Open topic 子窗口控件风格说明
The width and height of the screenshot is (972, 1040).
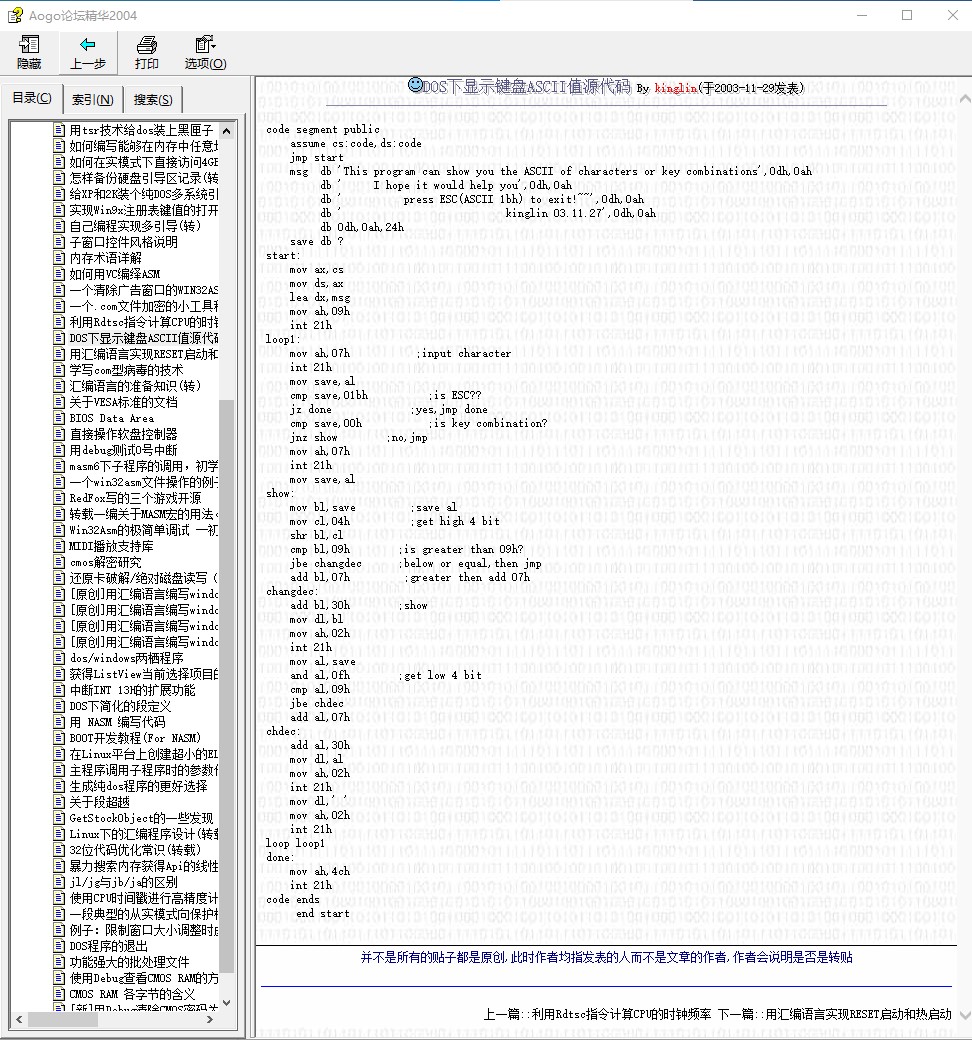click(123, 241)
